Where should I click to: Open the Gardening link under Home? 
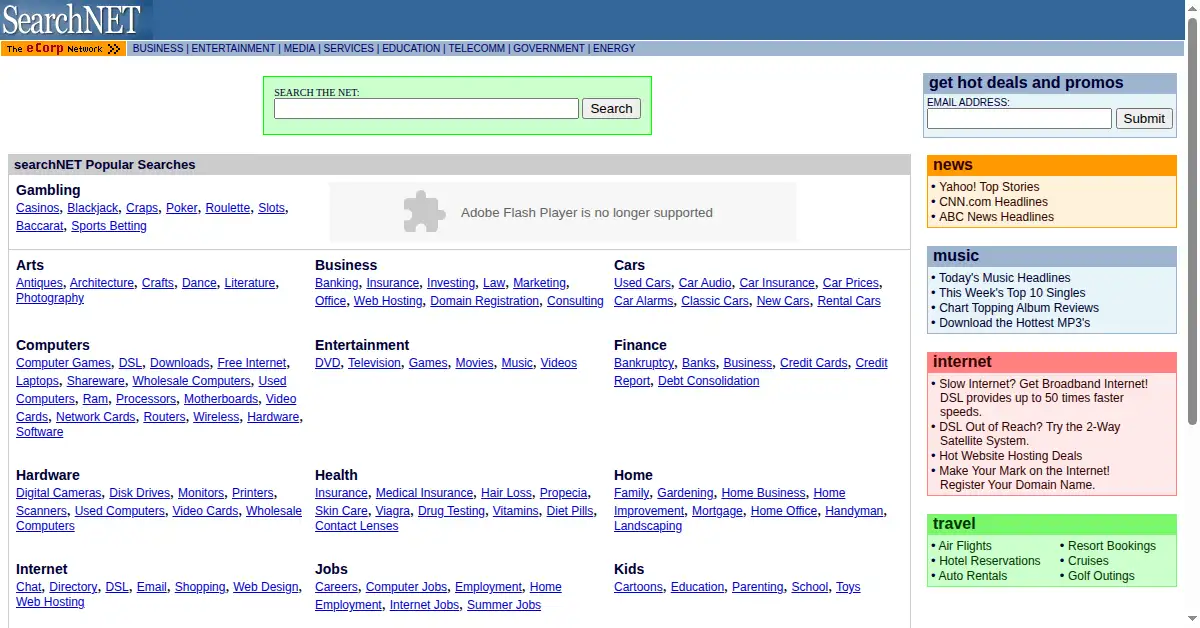click(x=685, y=493)
